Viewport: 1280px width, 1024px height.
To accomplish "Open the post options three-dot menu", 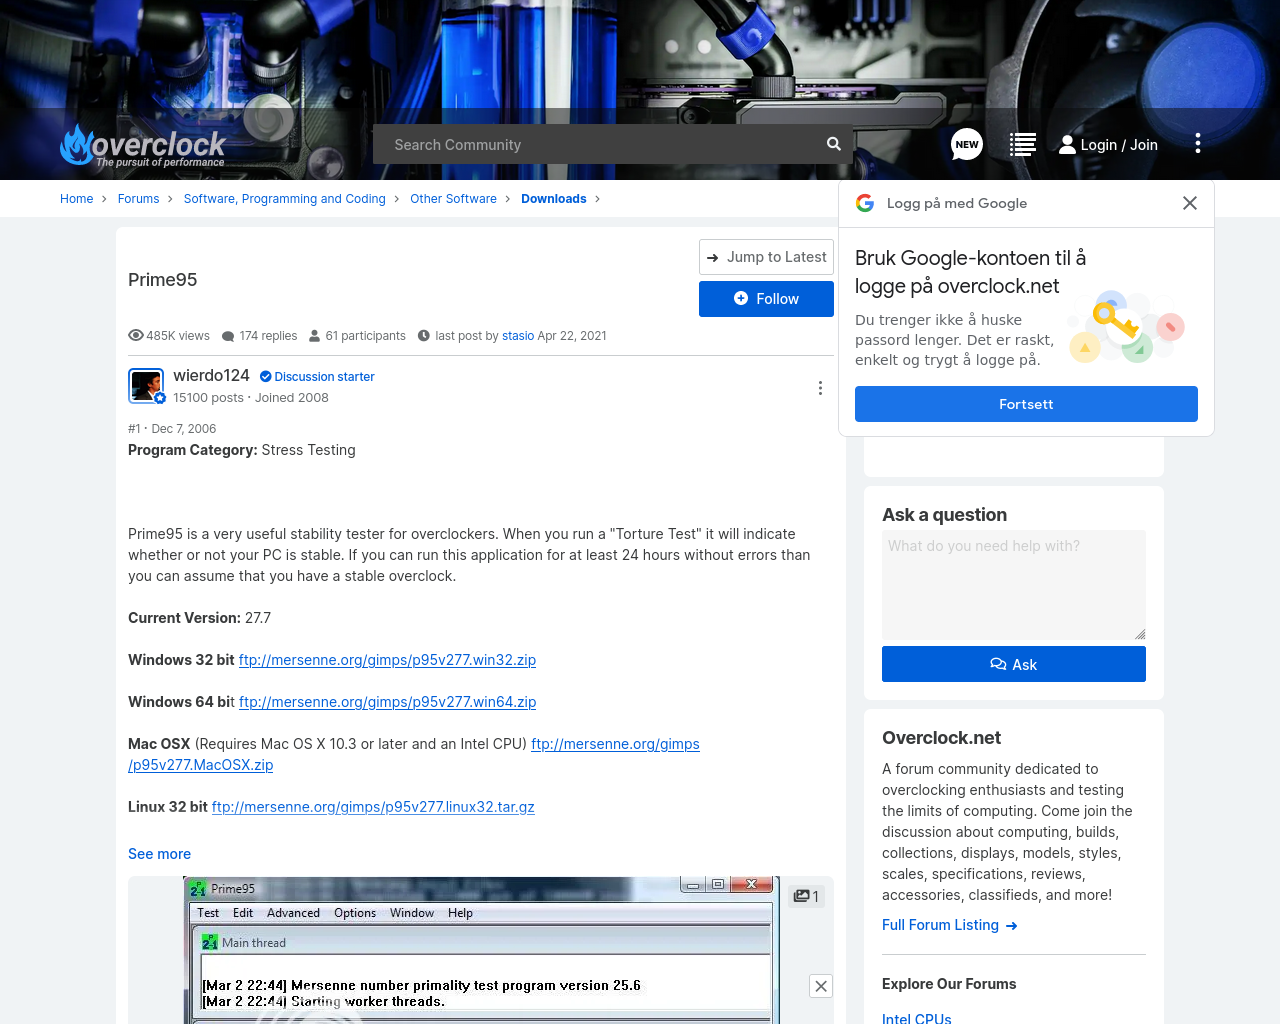I will pos(820,388).
